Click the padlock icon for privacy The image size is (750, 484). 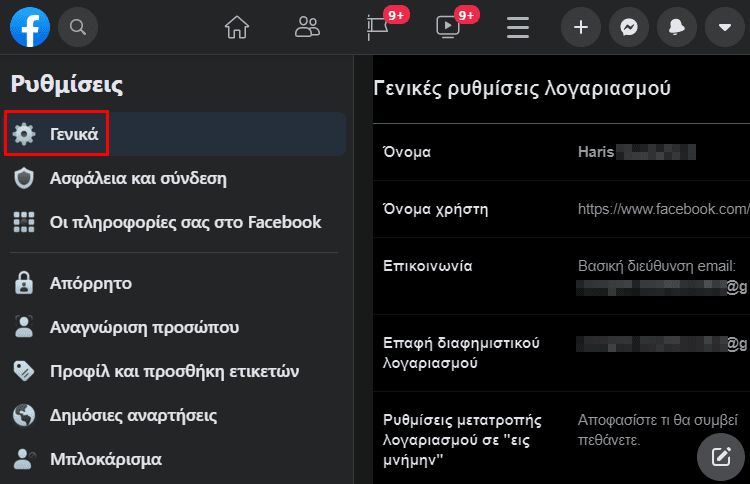(24, 283)
